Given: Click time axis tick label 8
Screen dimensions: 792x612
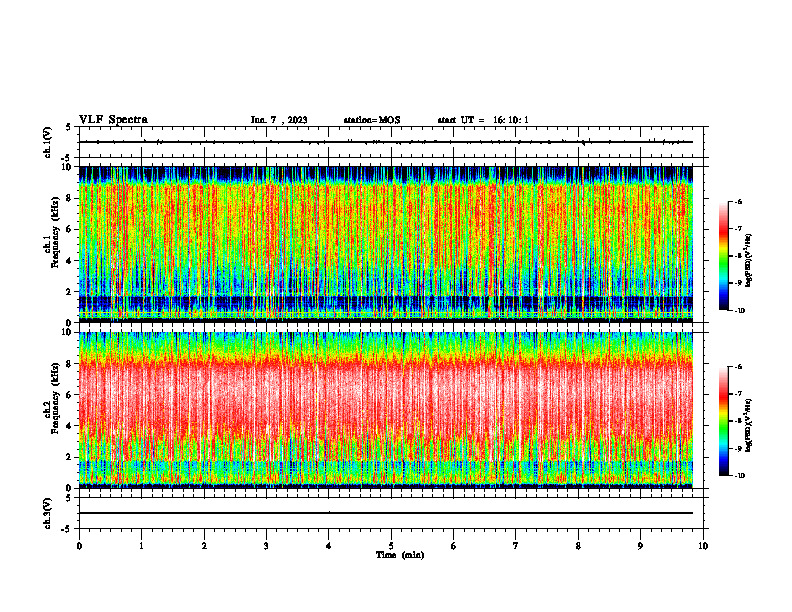Looking at the screenshot, I should pyautogui.click(x=578, y=546).
